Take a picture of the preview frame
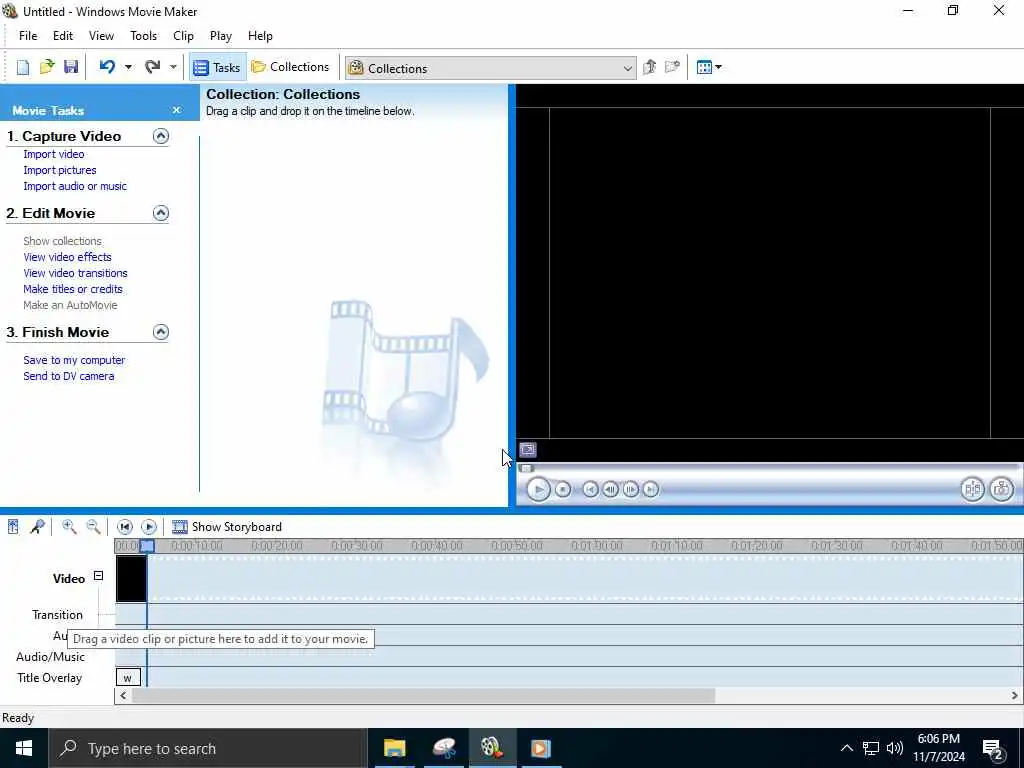Screen dimensions: 1024x768 1001,489
